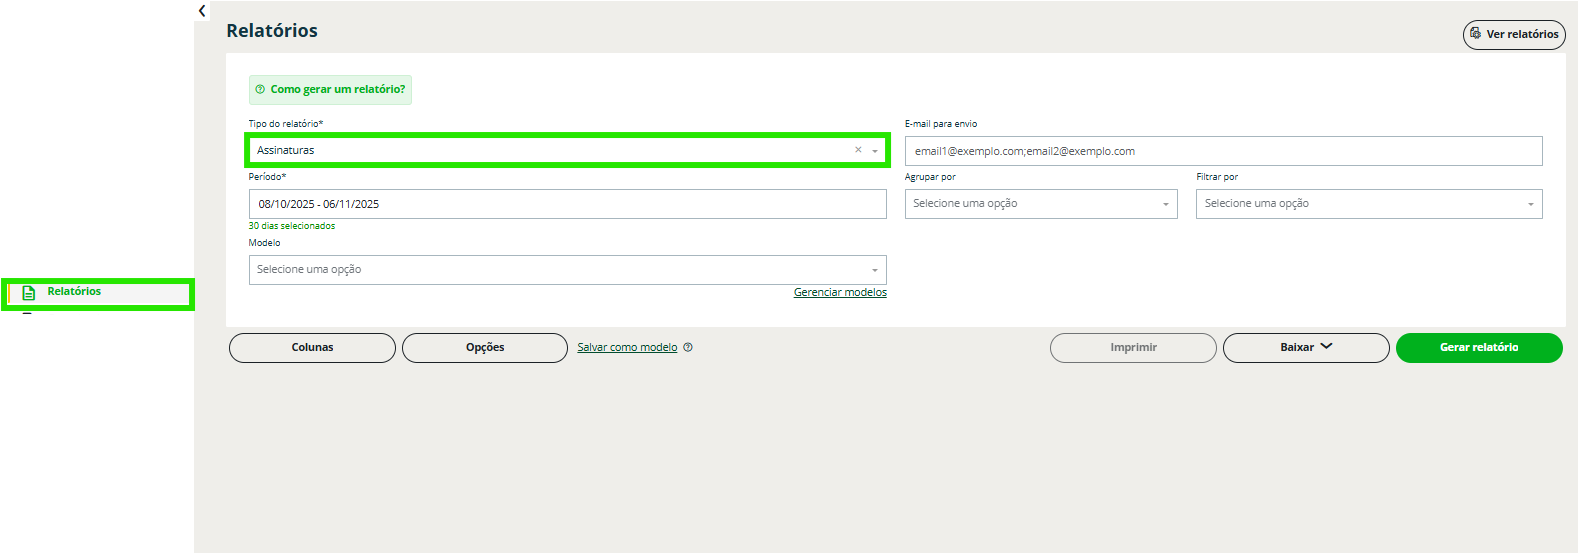Collapse the sidebar with the chevron arrow
Viewport: 1578px width, 553px height.
pos(202,11)
